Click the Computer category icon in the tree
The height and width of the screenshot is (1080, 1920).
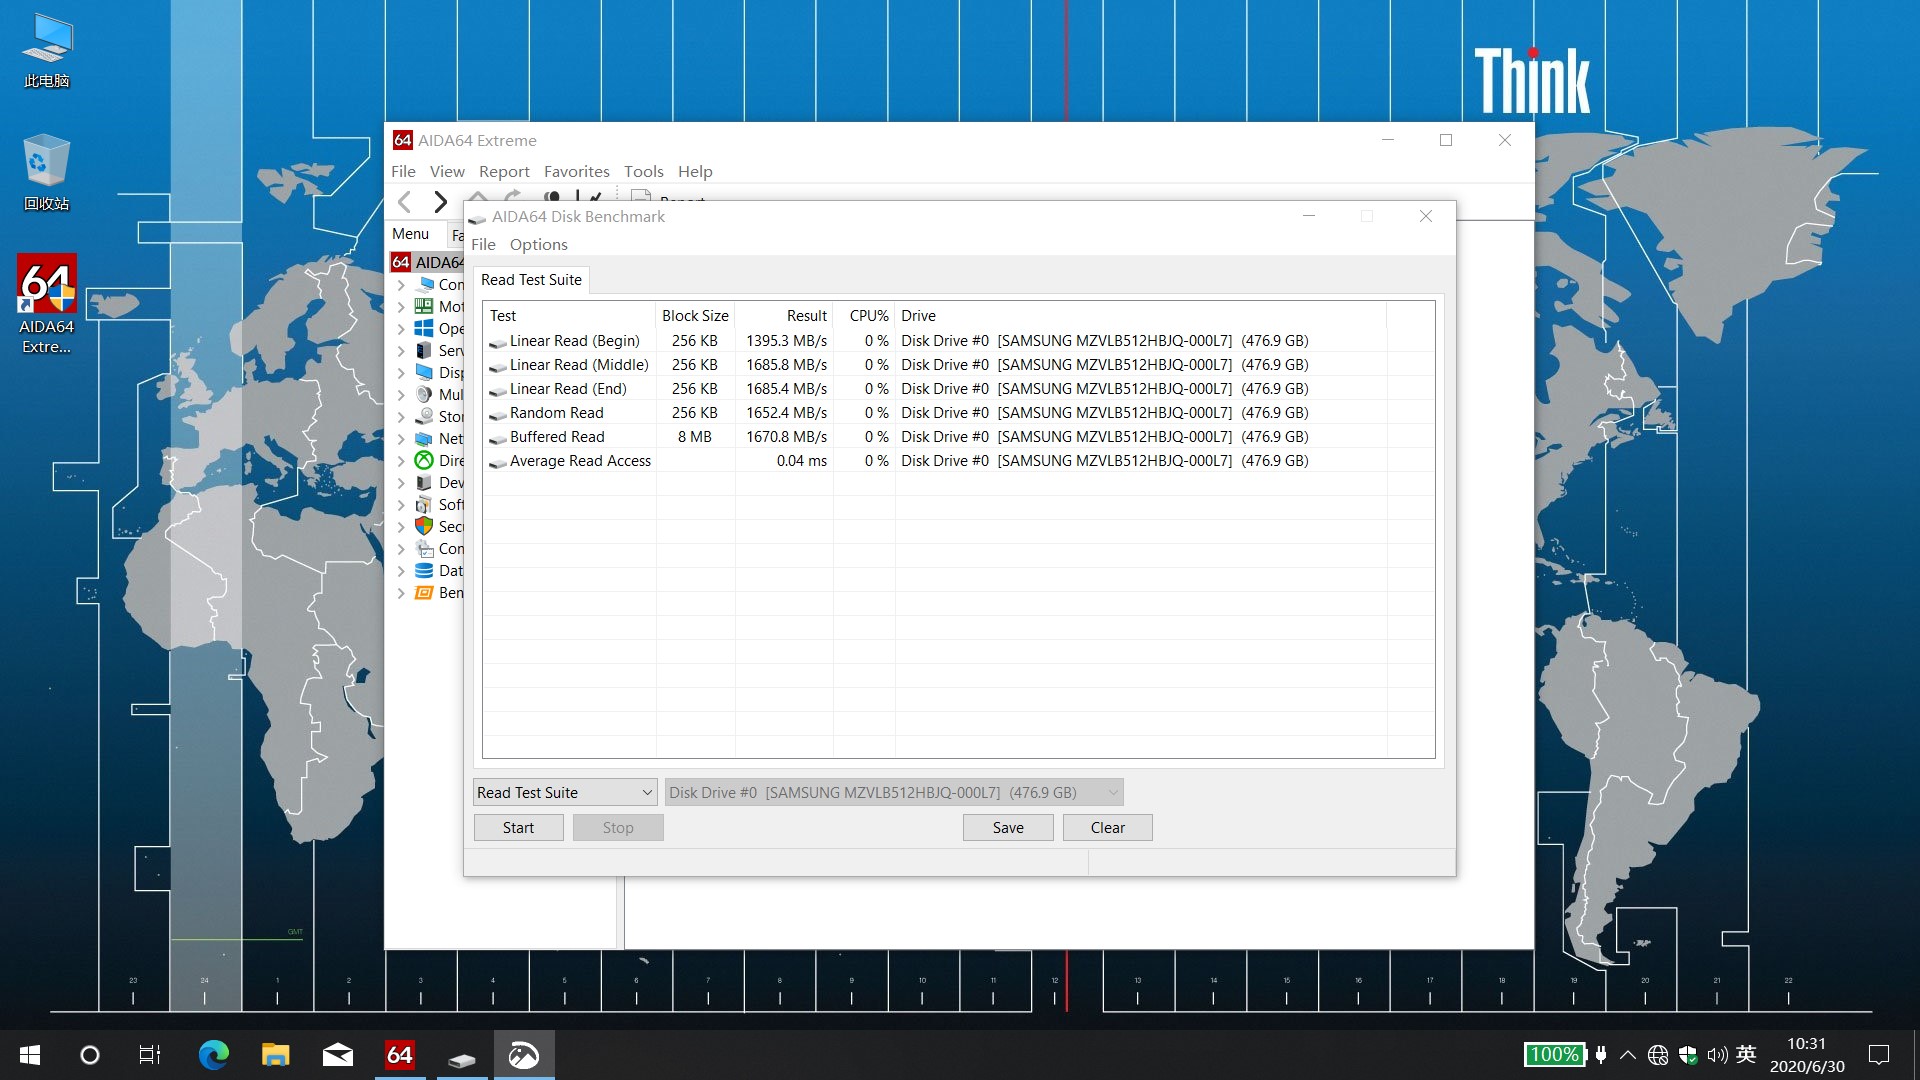point(425,284)
